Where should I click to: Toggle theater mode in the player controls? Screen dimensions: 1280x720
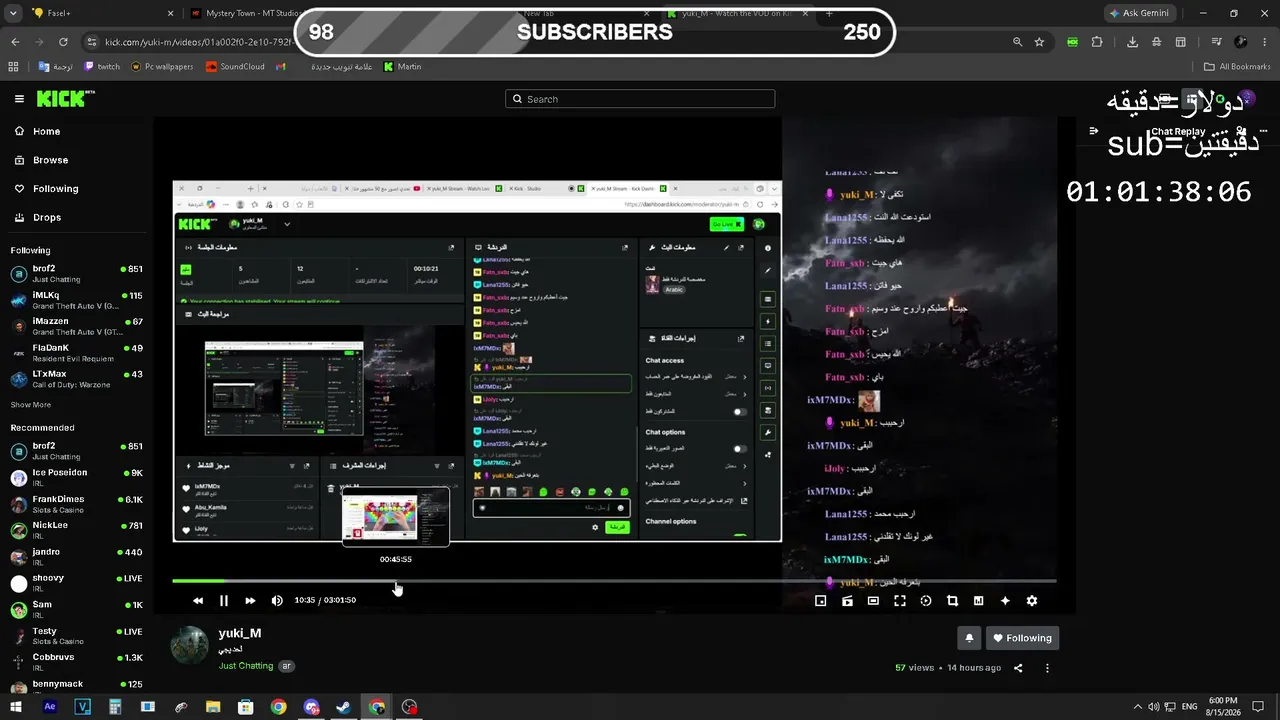click(873, 601)
